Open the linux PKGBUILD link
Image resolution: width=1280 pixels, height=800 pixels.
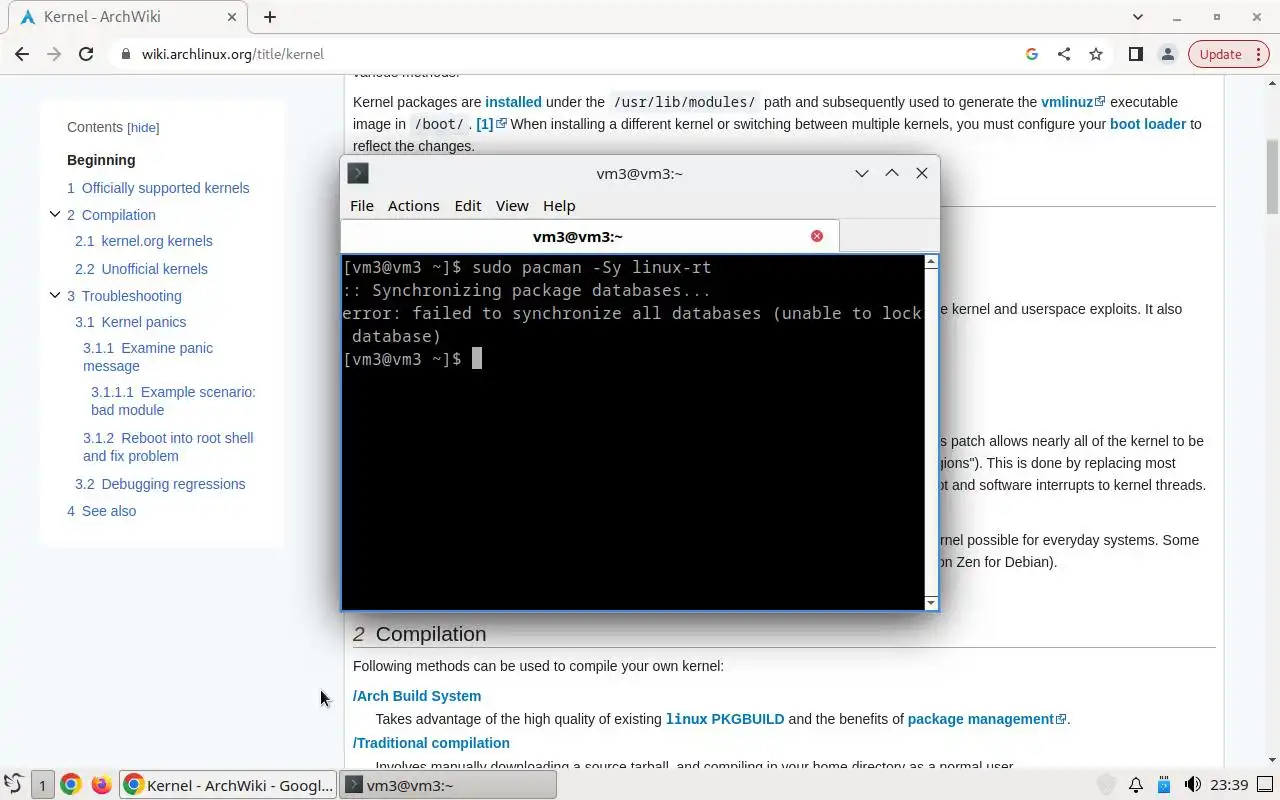coord(725,719)
